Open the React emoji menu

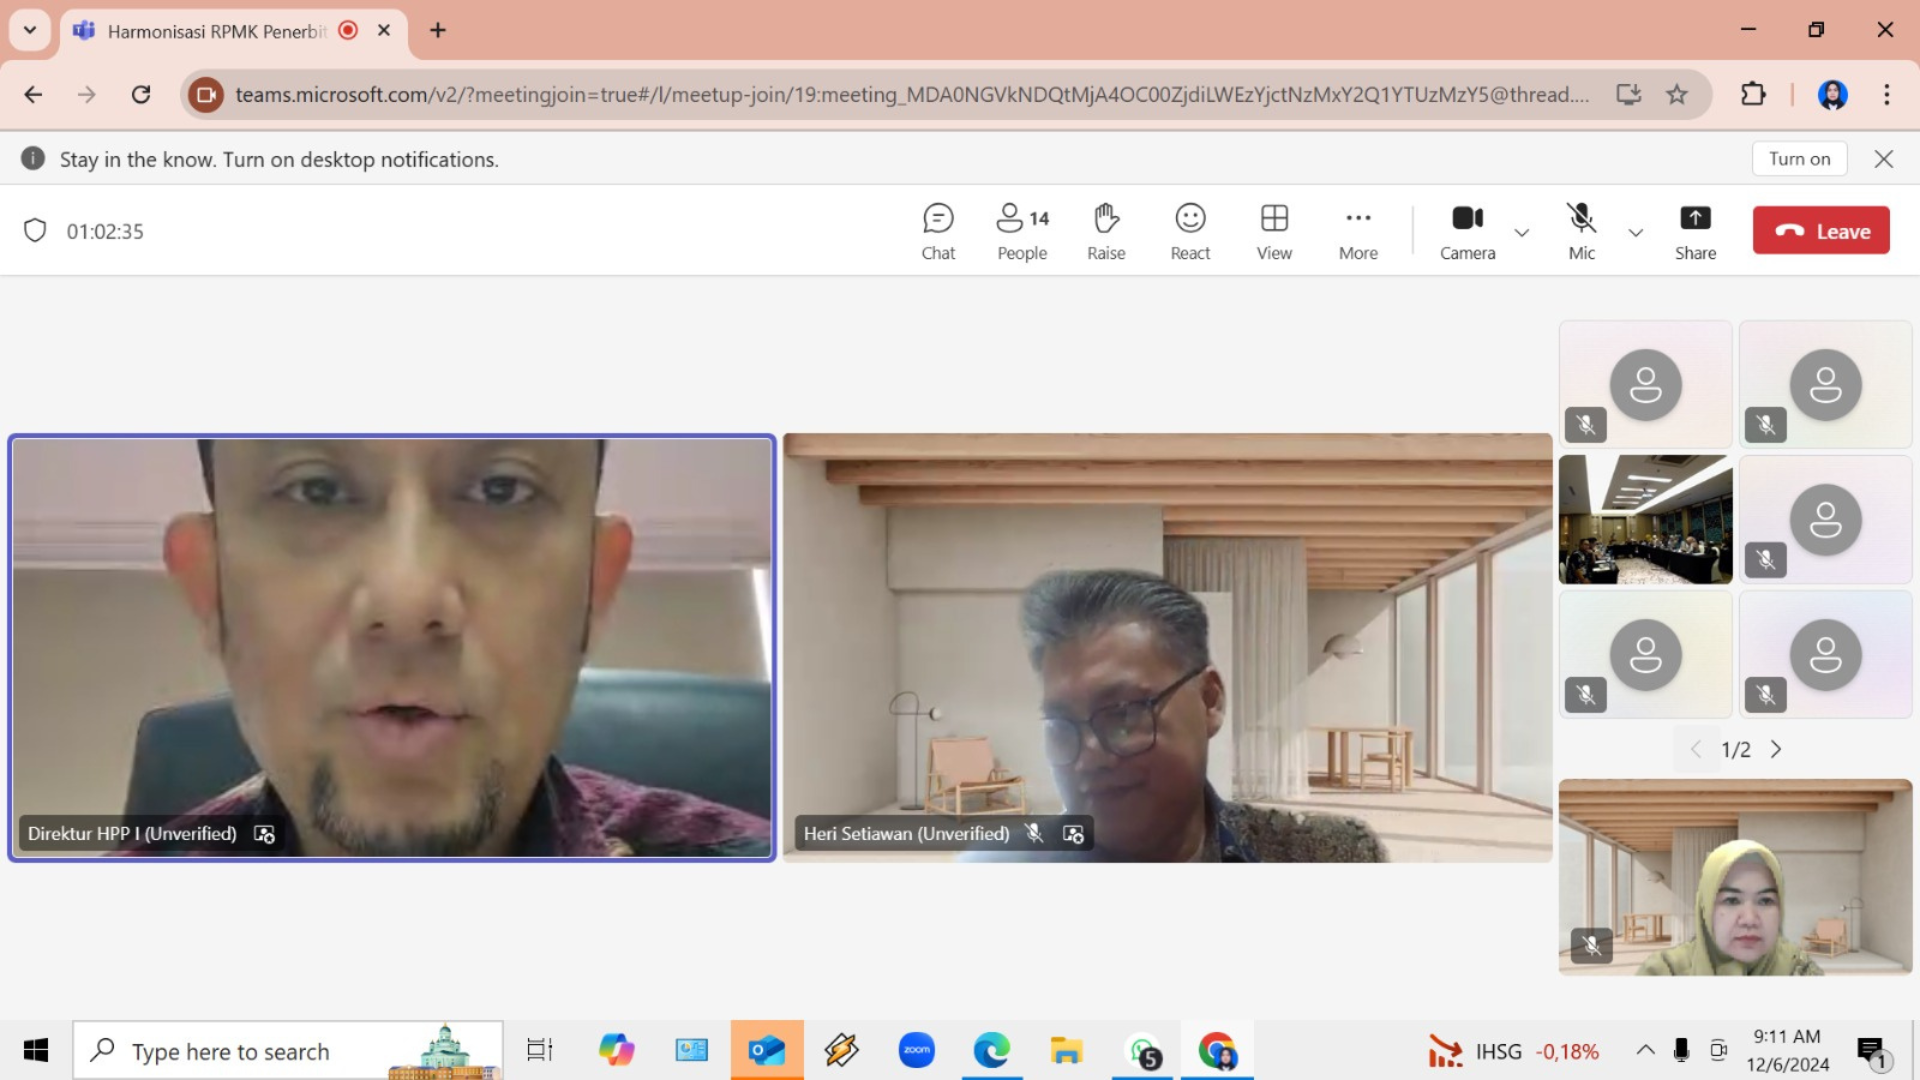point(1190,231)
